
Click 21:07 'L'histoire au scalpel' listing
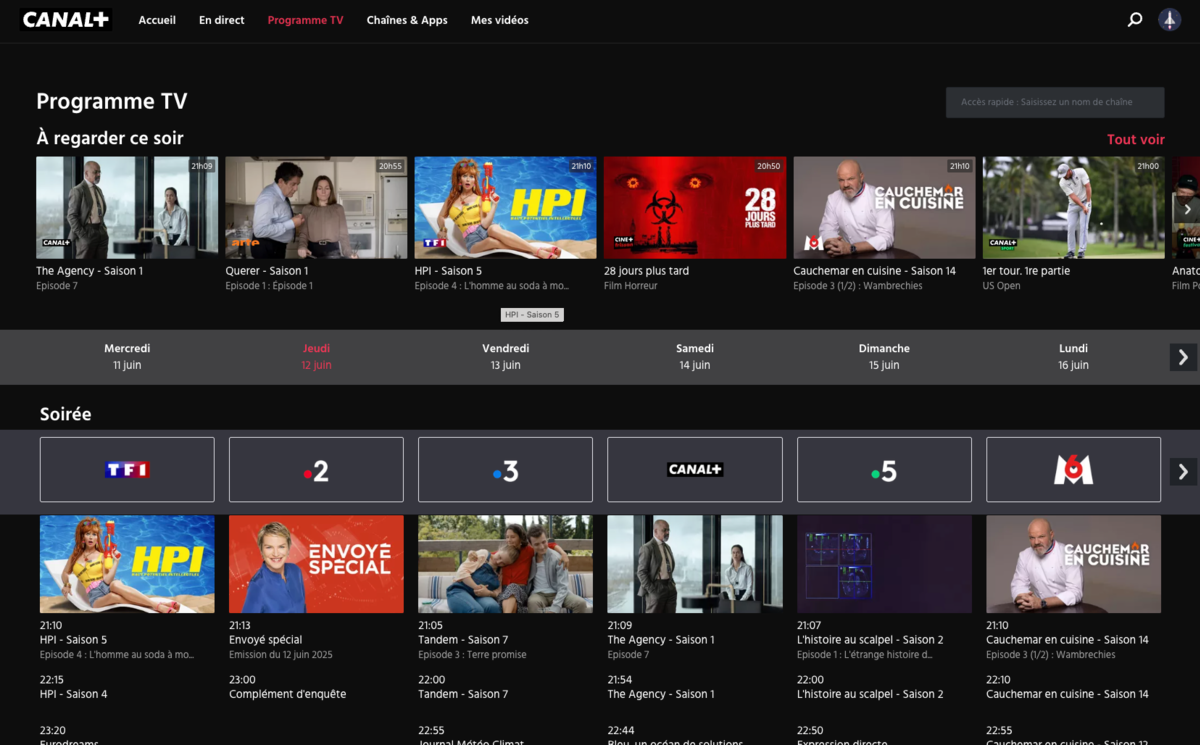click(x=870, y=640)
